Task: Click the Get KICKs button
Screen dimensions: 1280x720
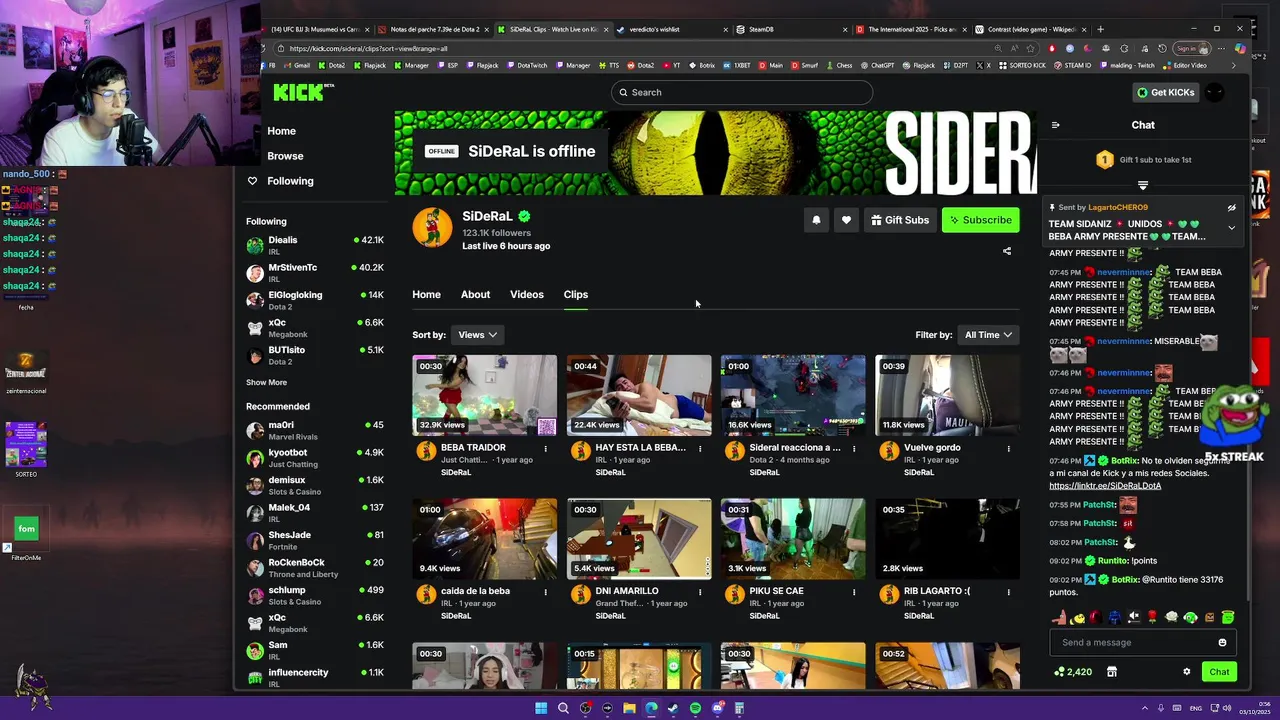Action: [1165, 92]
